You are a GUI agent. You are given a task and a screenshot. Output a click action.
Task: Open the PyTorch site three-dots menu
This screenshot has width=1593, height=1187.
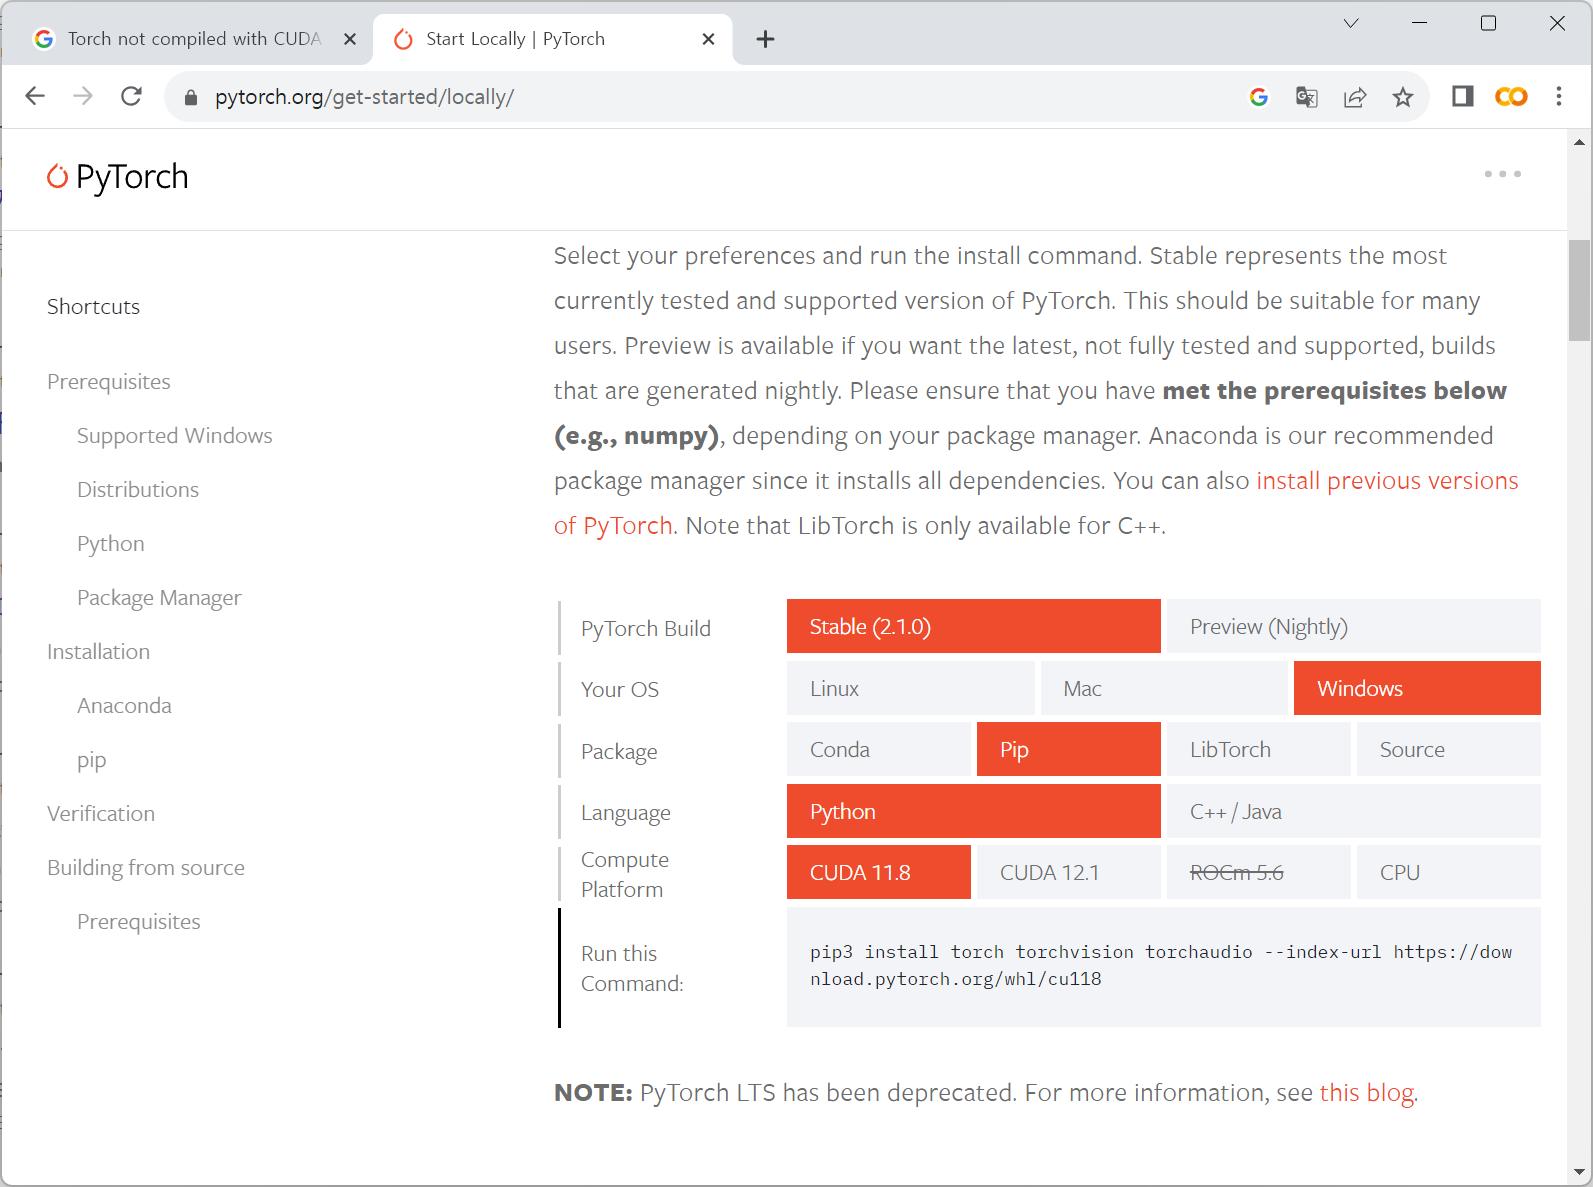point(1503,174)
